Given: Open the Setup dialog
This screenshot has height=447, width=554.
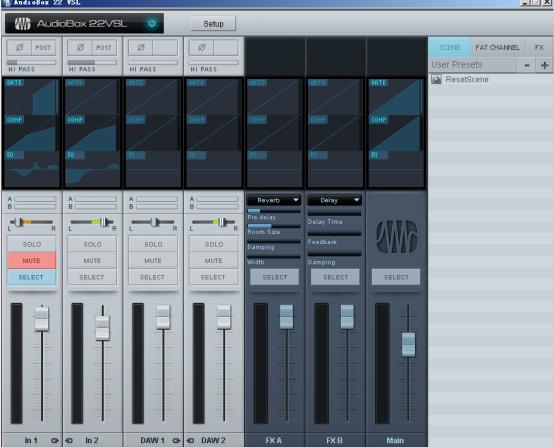Looking at the screenshot, I should click(213, 24).
